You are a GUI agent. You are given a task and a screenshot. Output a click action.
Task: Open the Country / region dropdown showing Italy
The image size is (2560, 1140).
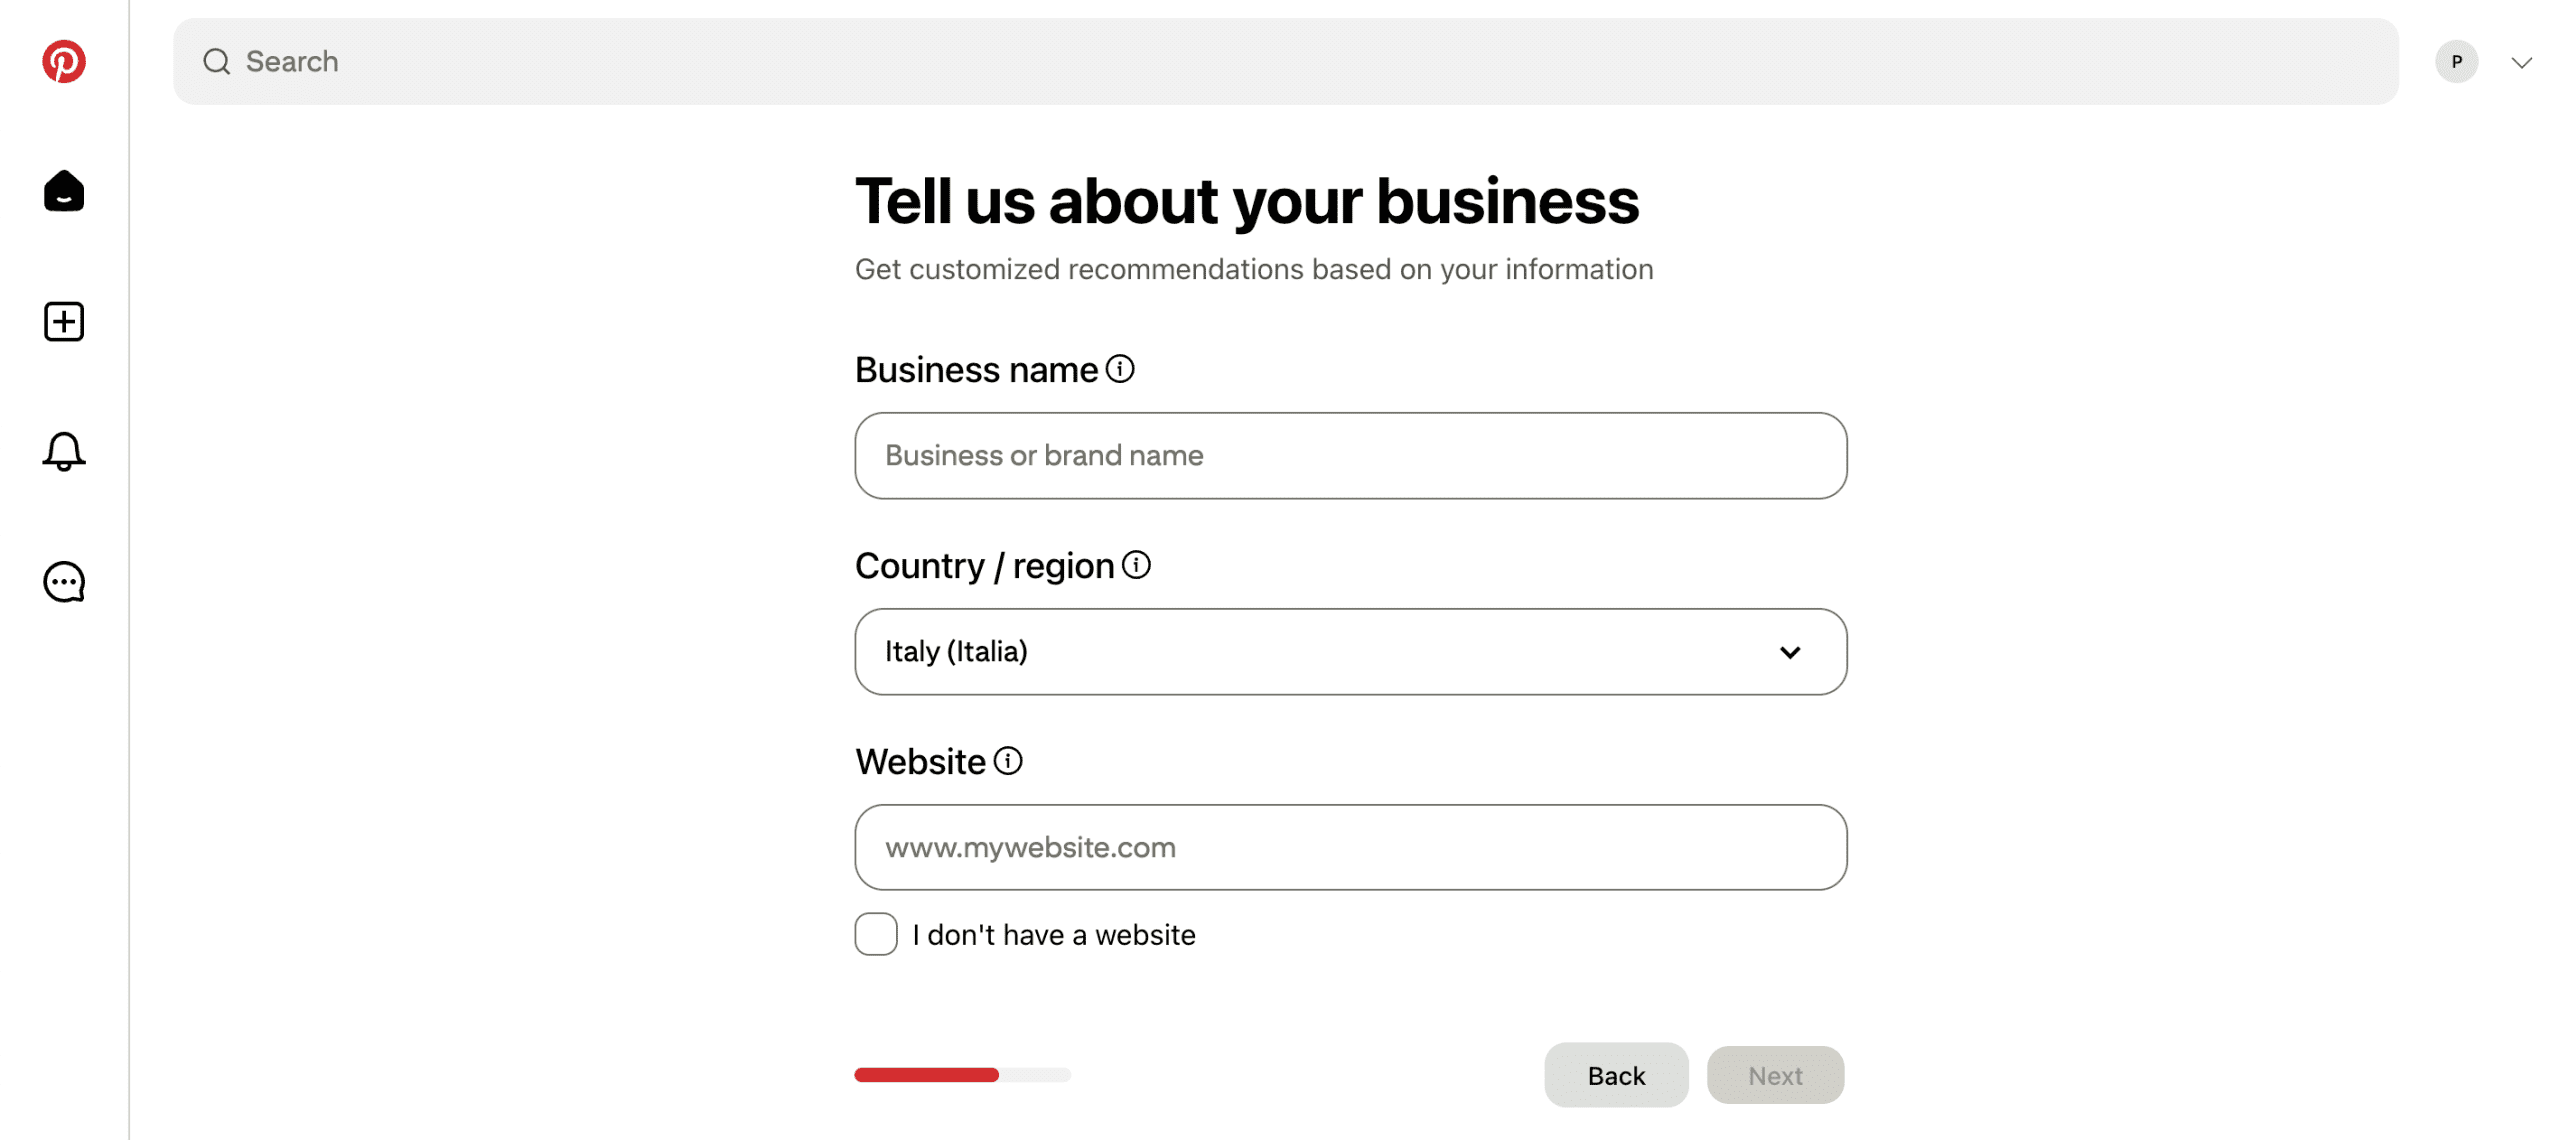tap(1350, 652)
